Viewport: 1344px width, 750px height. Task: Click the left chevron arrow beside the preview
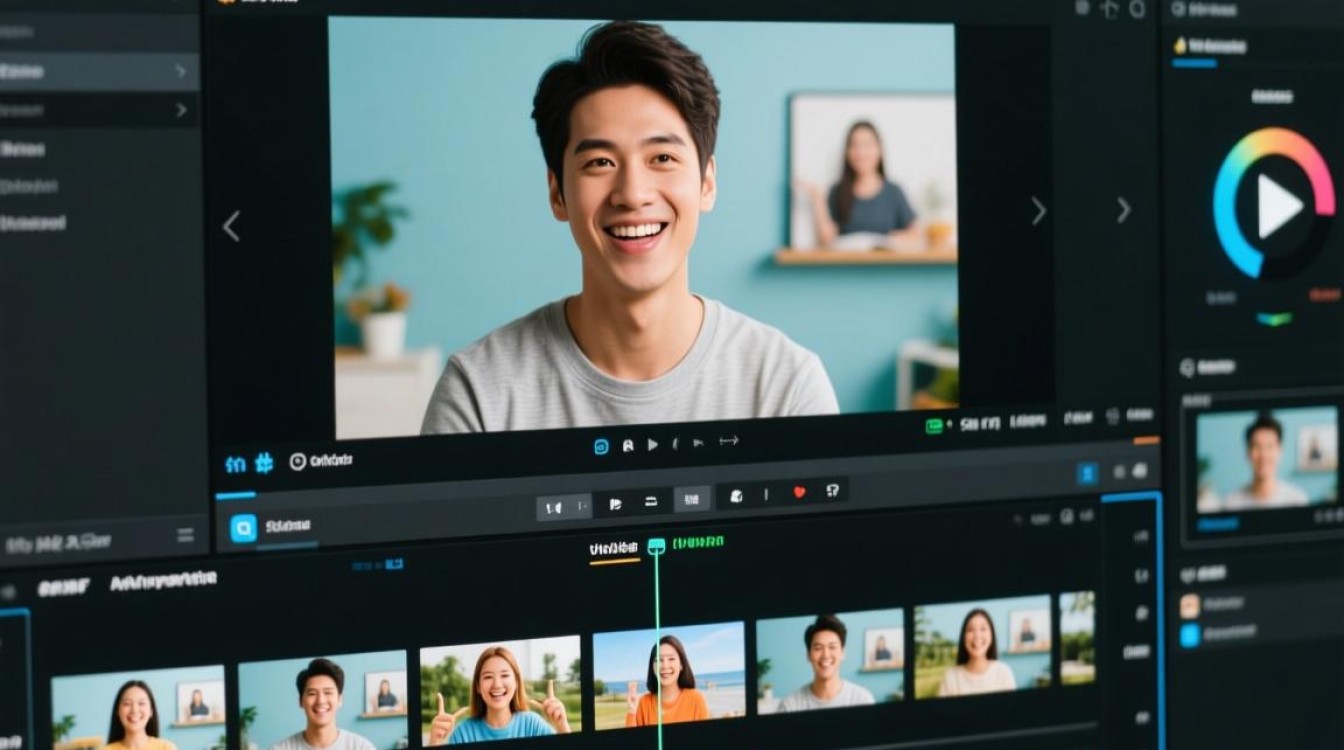tap(231, 226)
